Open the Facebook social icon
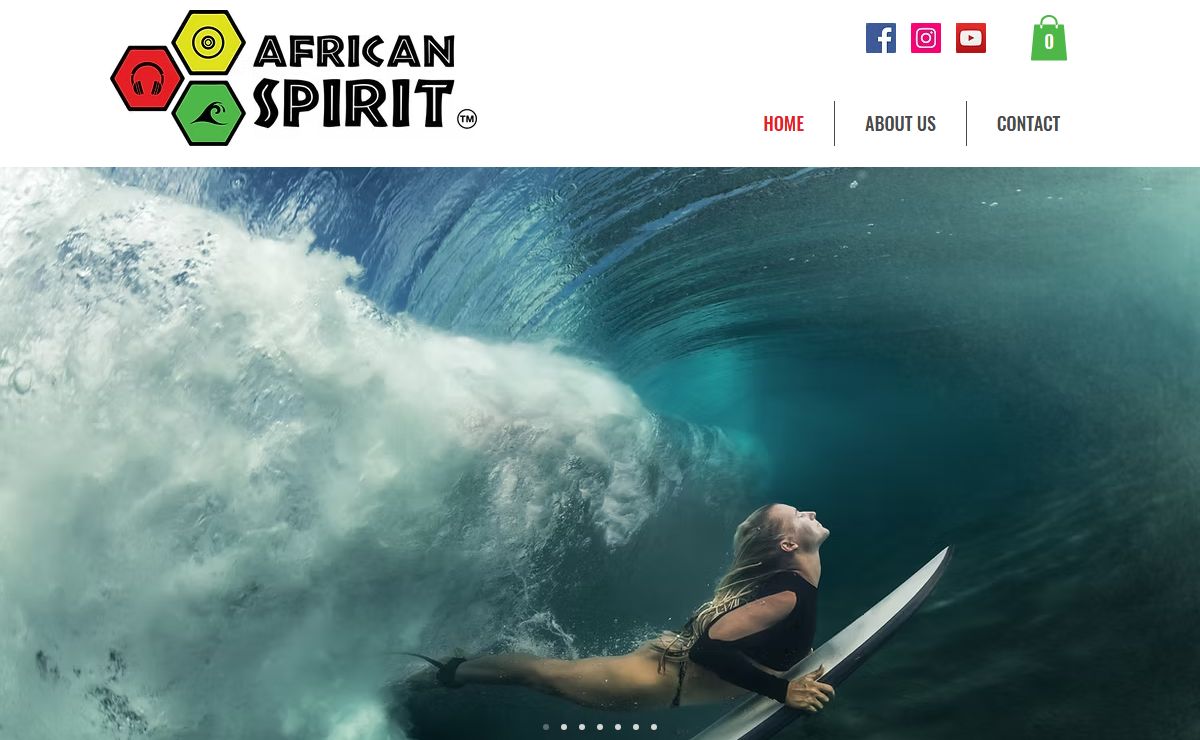The width and height of the screenshot is (1200, 740). click(x=881, y=38)
